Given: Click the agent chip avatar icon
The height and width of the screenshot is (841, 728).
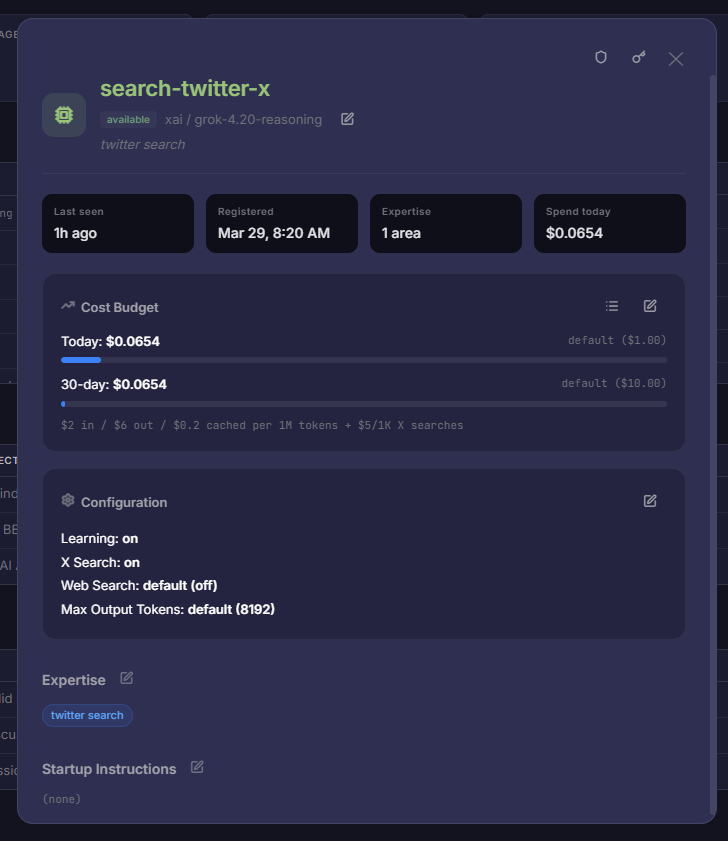Looking at the screenshot, I should [x=64, y=115].
